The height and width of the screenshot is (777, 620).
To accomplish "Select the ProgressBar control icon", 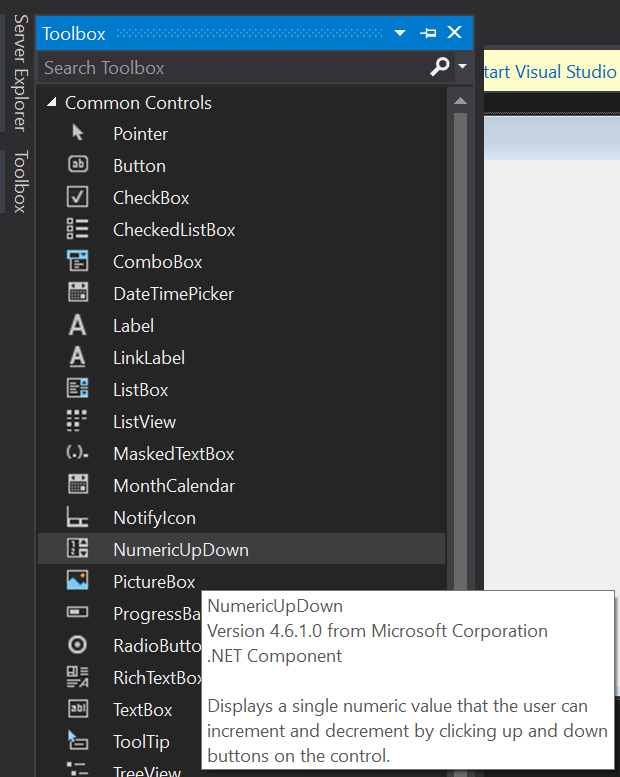I will 78,612.
